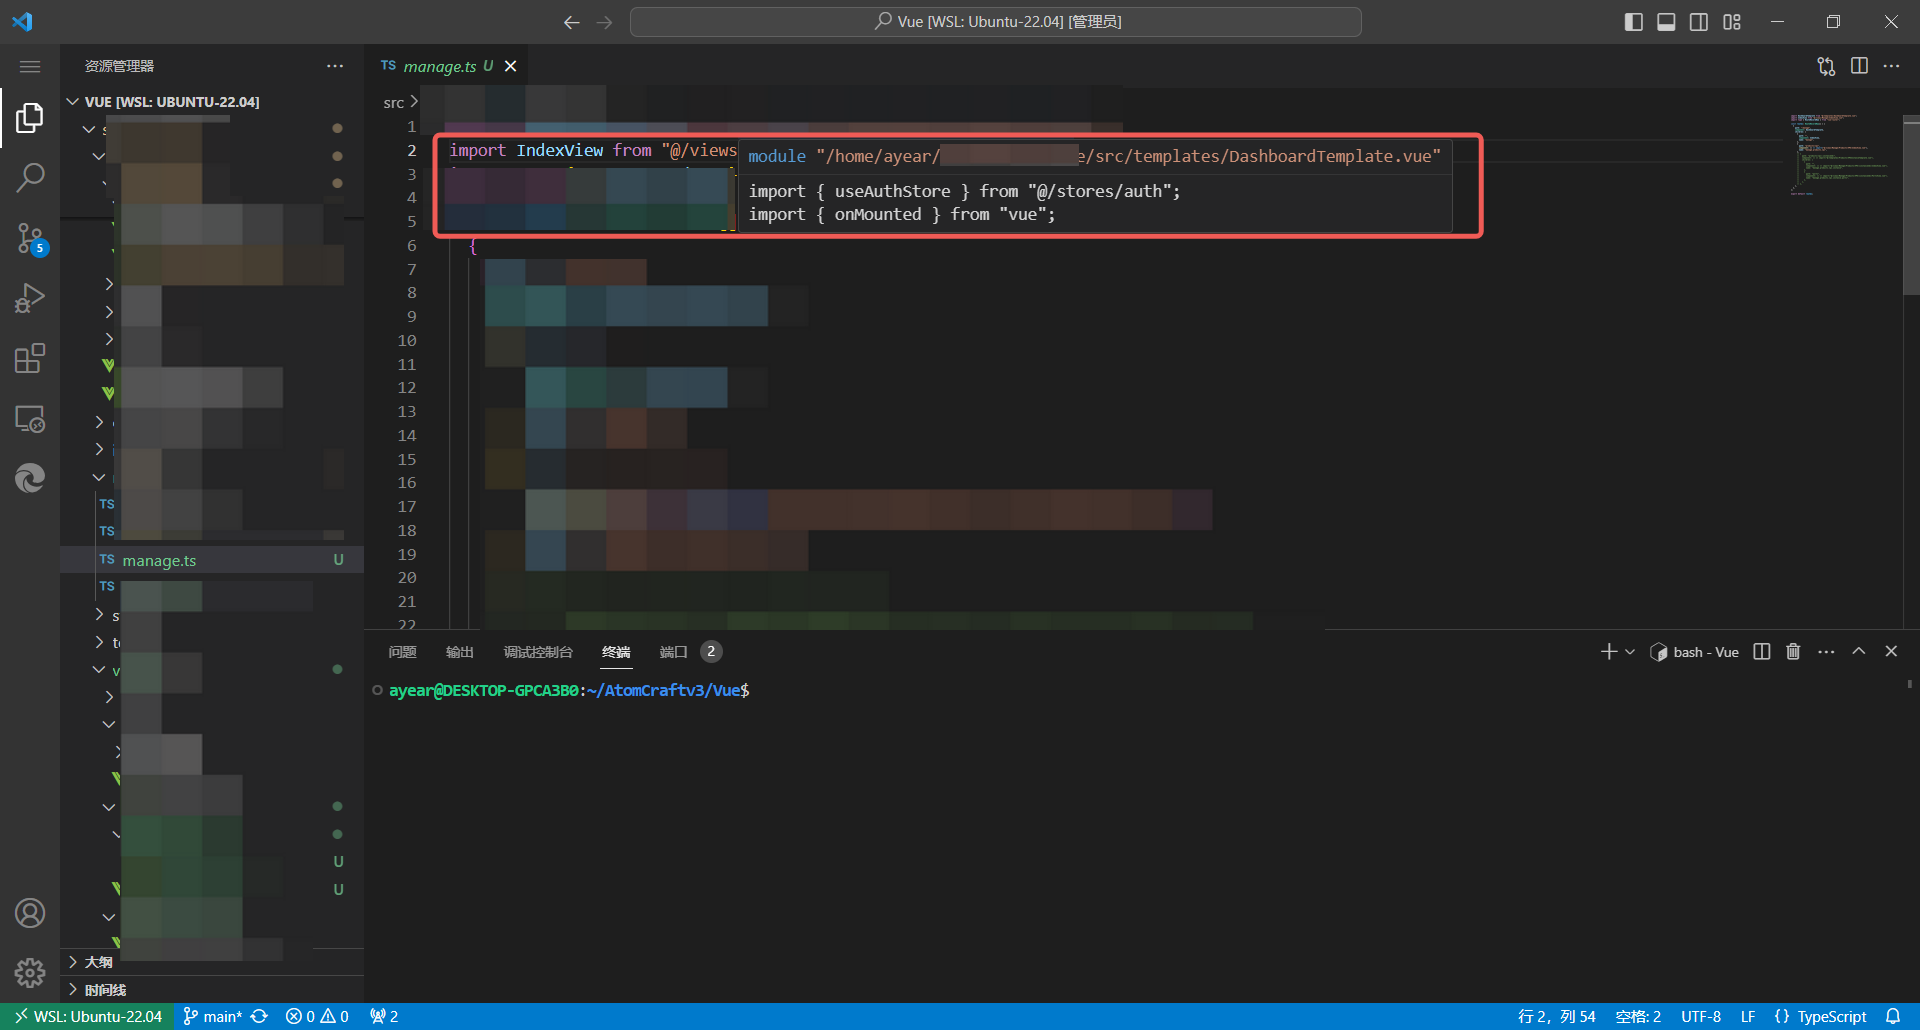Open the Accounts menu icon
Image resolution: width=1920 pixels, height=1030 pixels.
30,913
